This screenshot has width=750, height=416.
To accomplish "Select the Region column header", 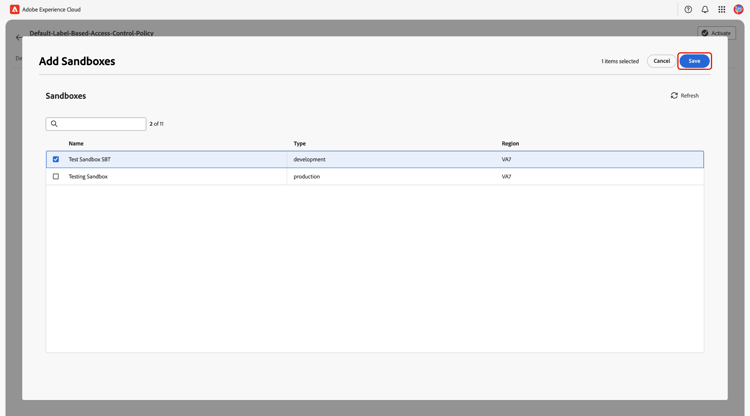I will click(510, 143).
